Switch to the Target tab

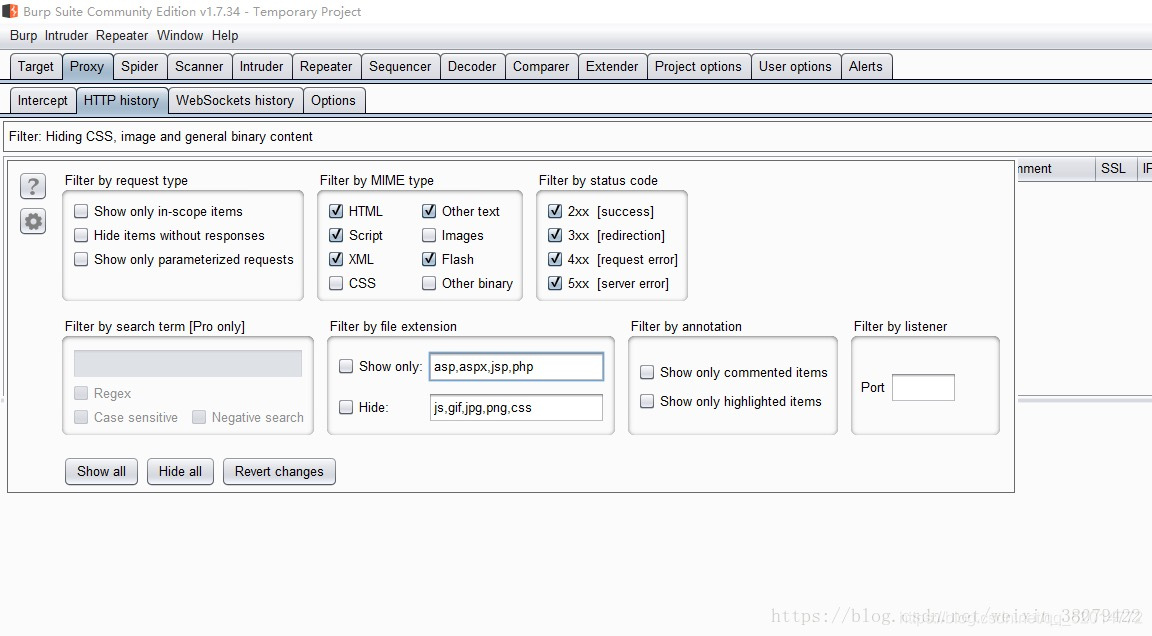[x=36, y=67]
